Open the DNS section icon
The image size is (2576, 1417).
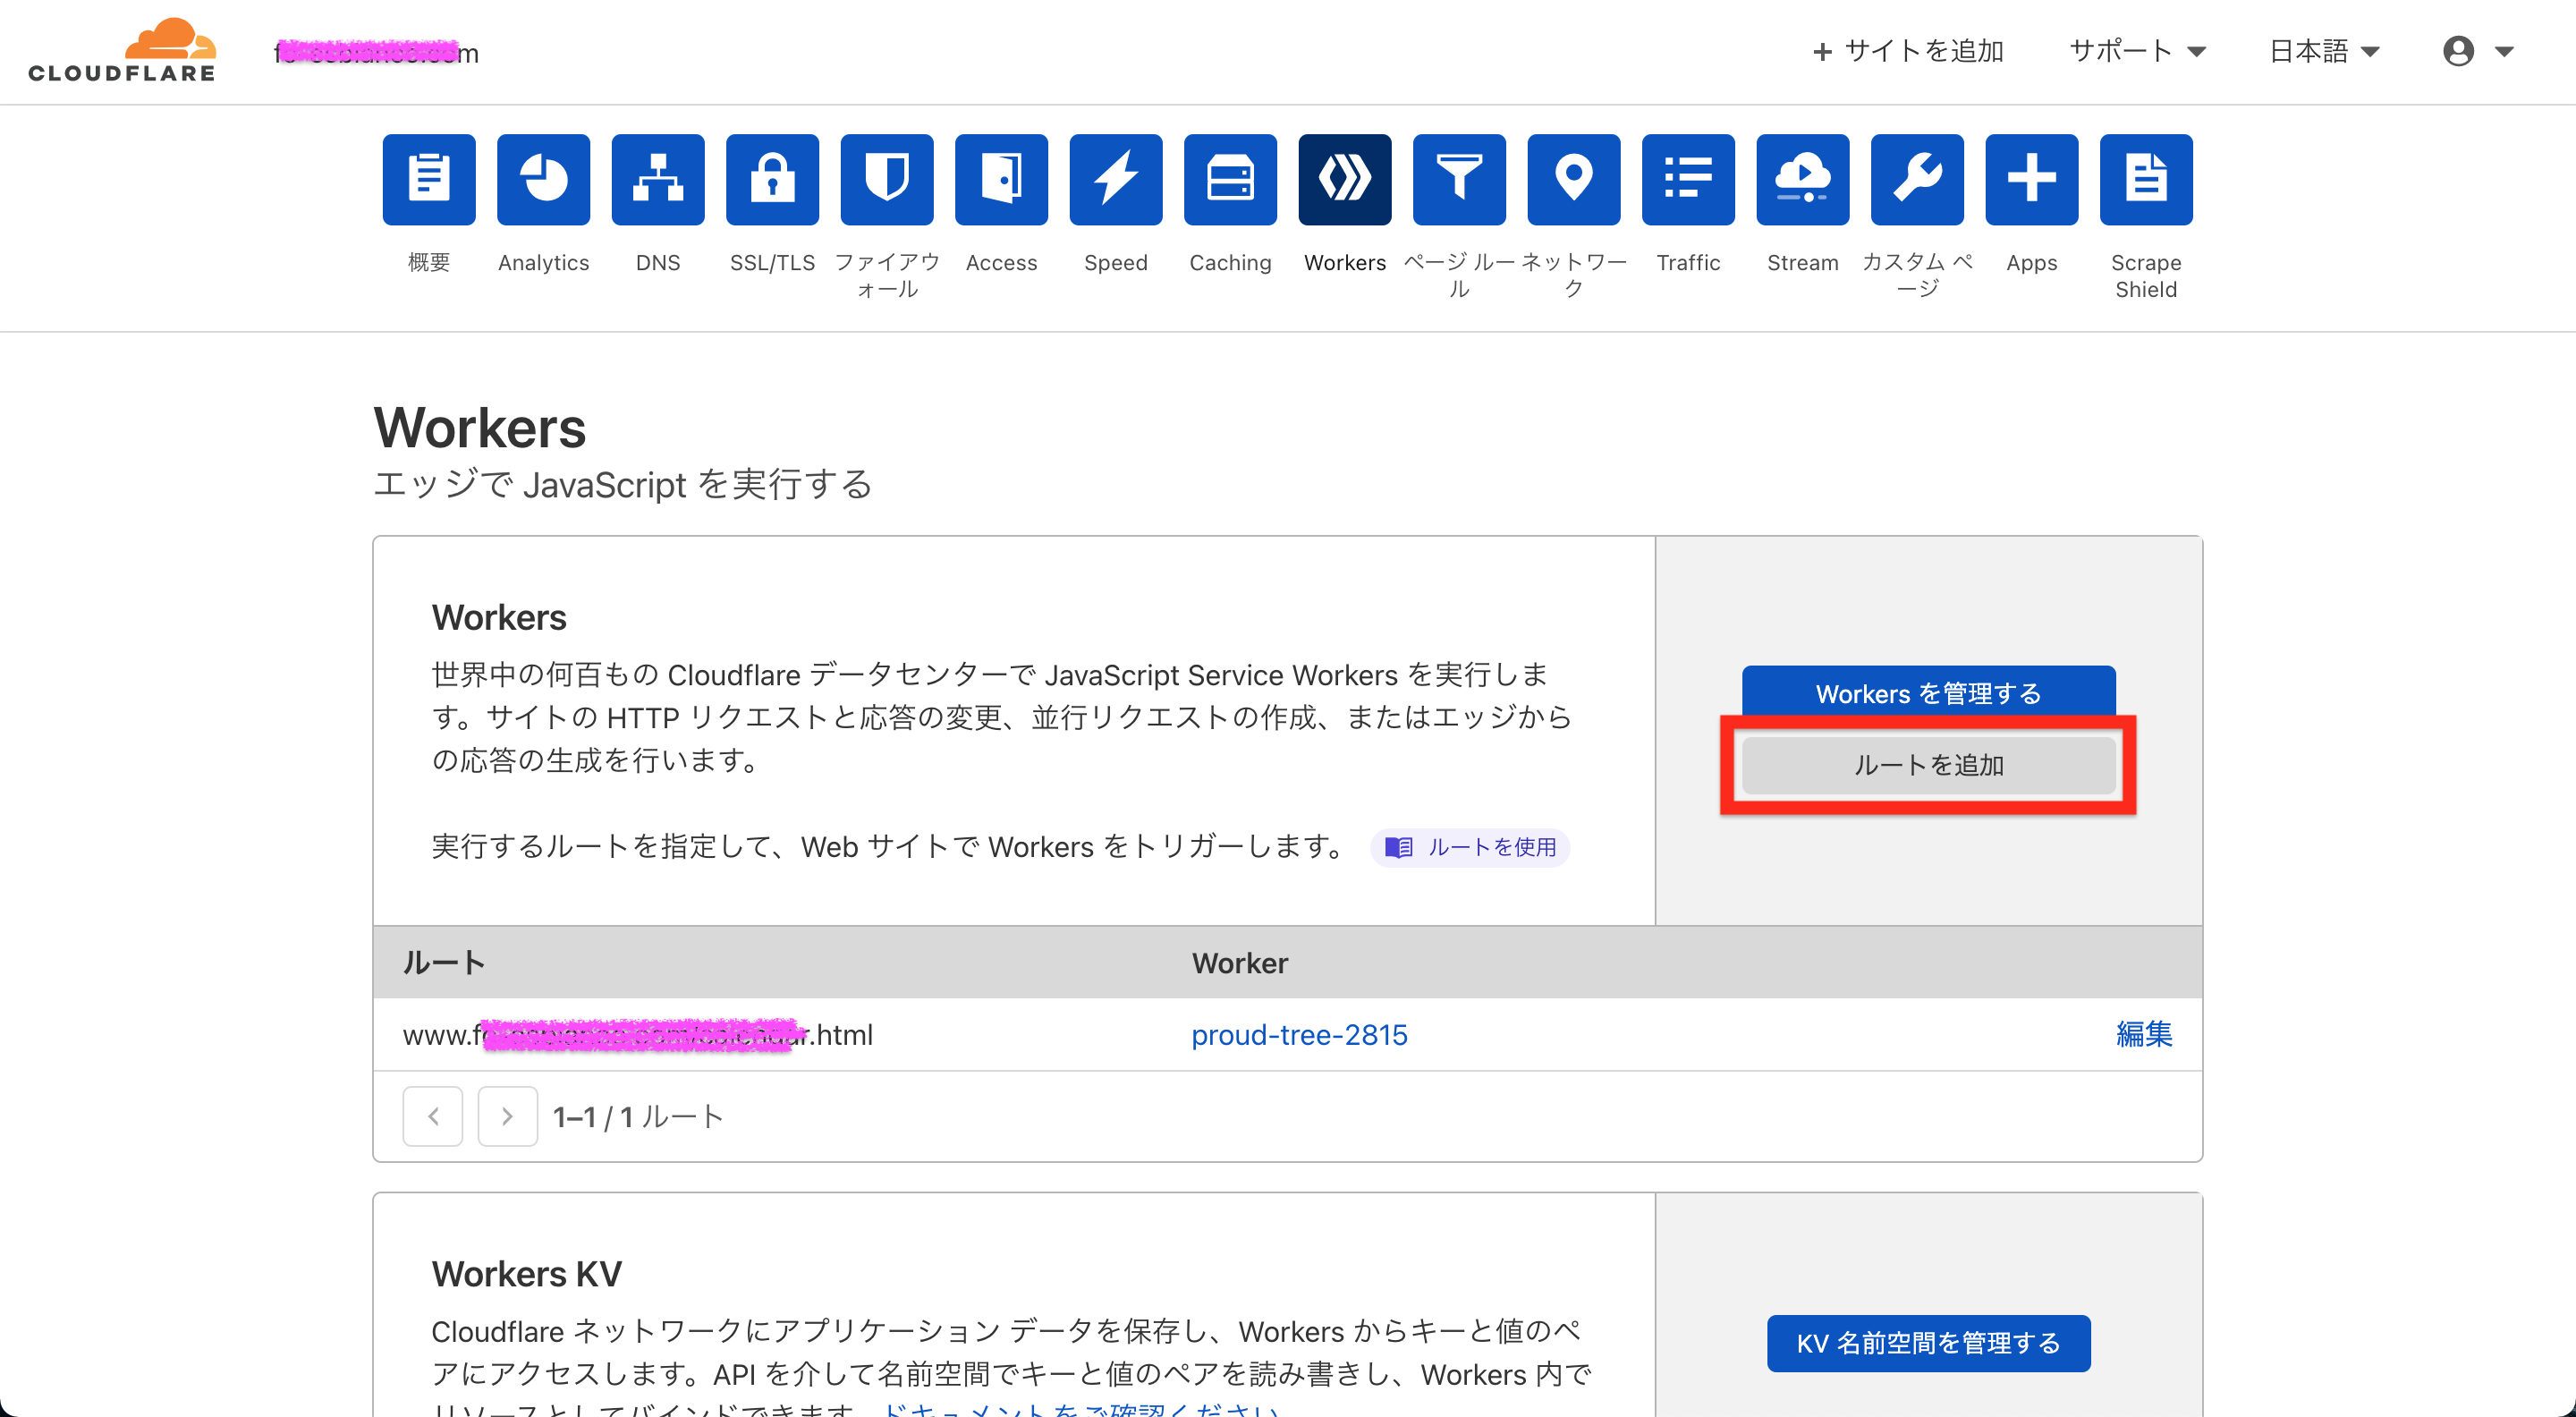[x=657, y=180]
